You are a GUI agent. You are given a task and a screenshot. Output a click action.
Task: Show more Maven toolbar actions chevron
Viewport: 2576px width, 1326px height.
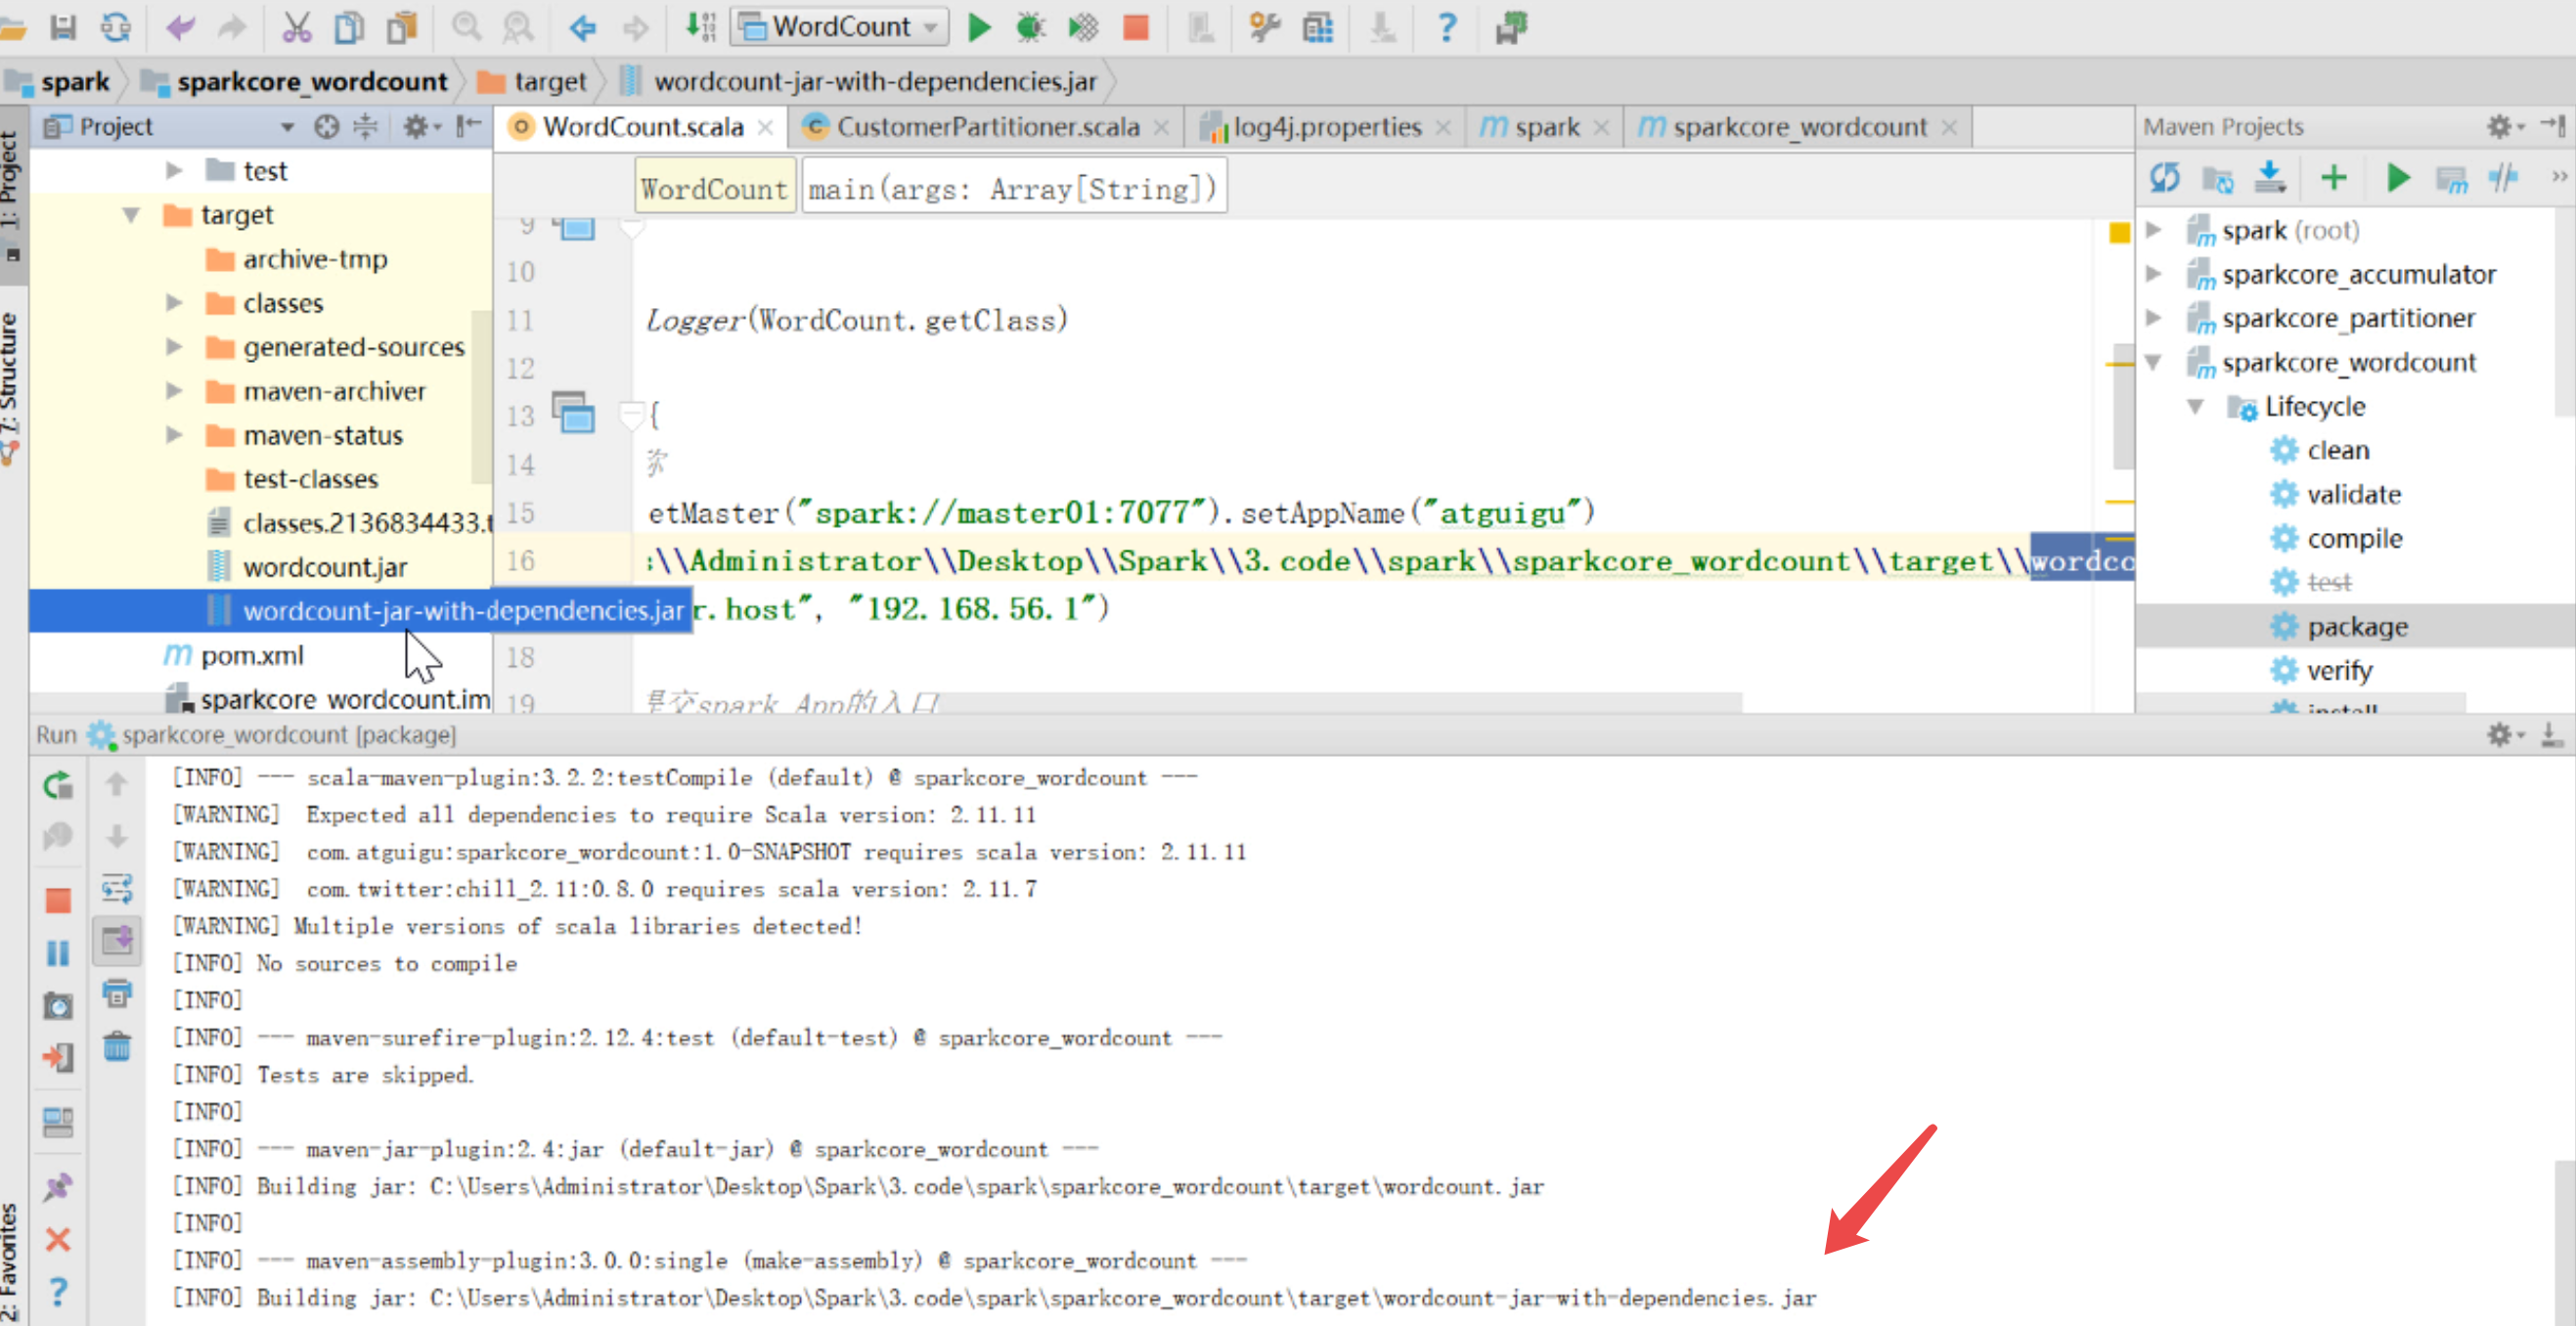2559,177
